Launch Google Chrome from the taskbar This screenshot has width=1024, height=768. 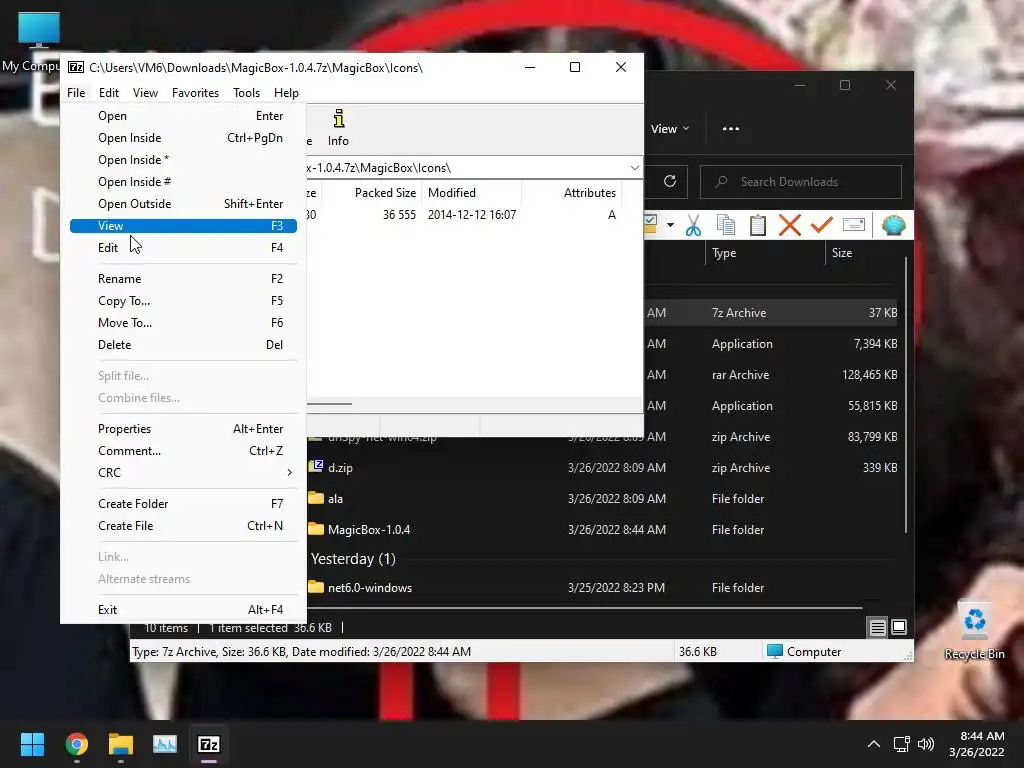point(76,744)
